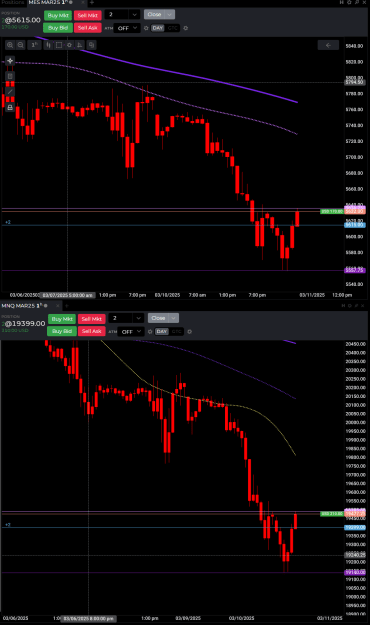Click the MES toolbar icon following the gear

coord(80,45)
